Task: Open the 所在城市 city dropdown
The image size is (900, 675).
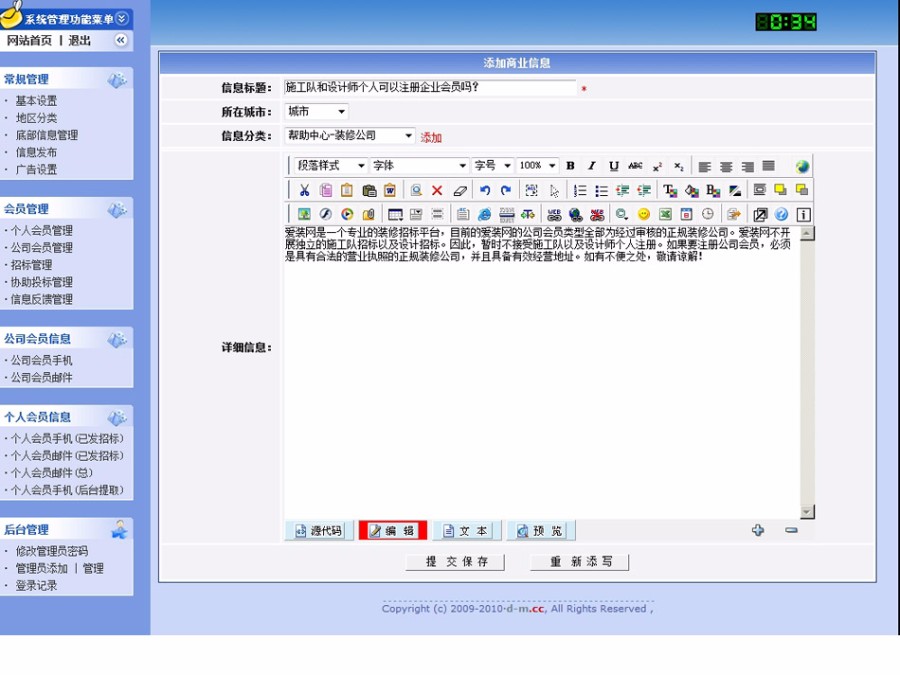Action: [339, 112]
